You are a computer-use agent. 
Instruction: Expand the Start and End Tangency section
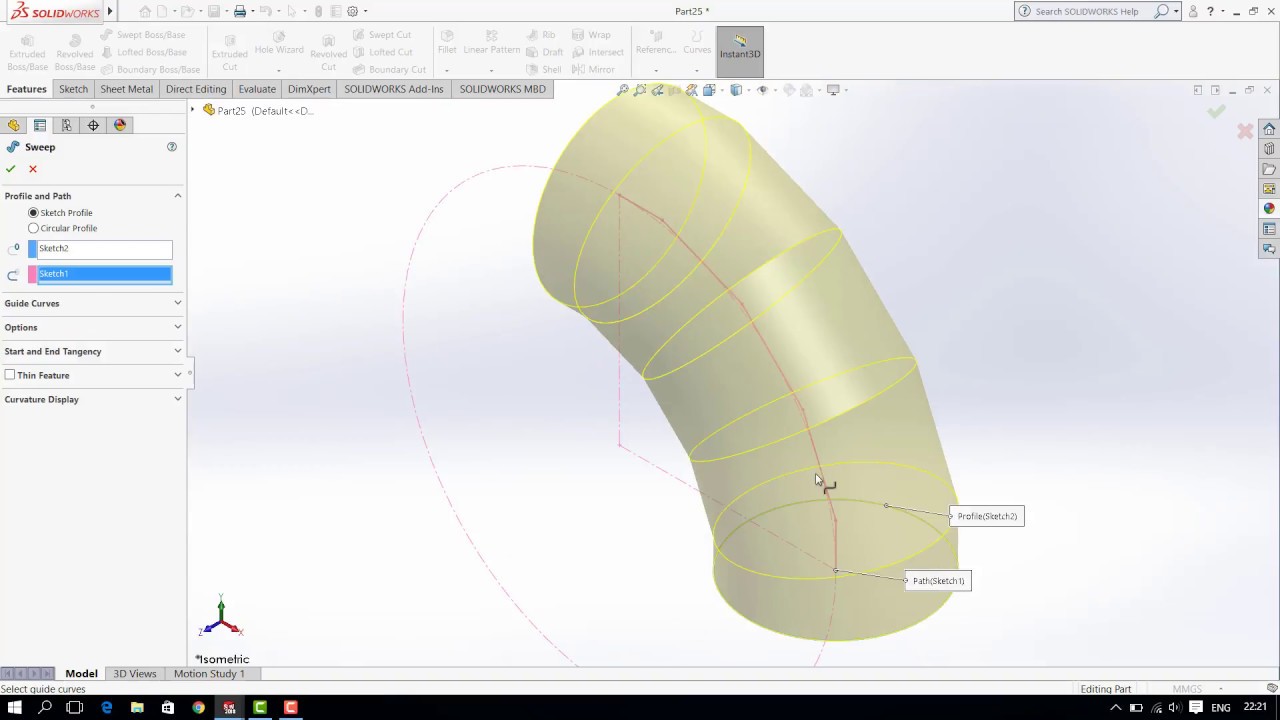[x=178, y=351]
